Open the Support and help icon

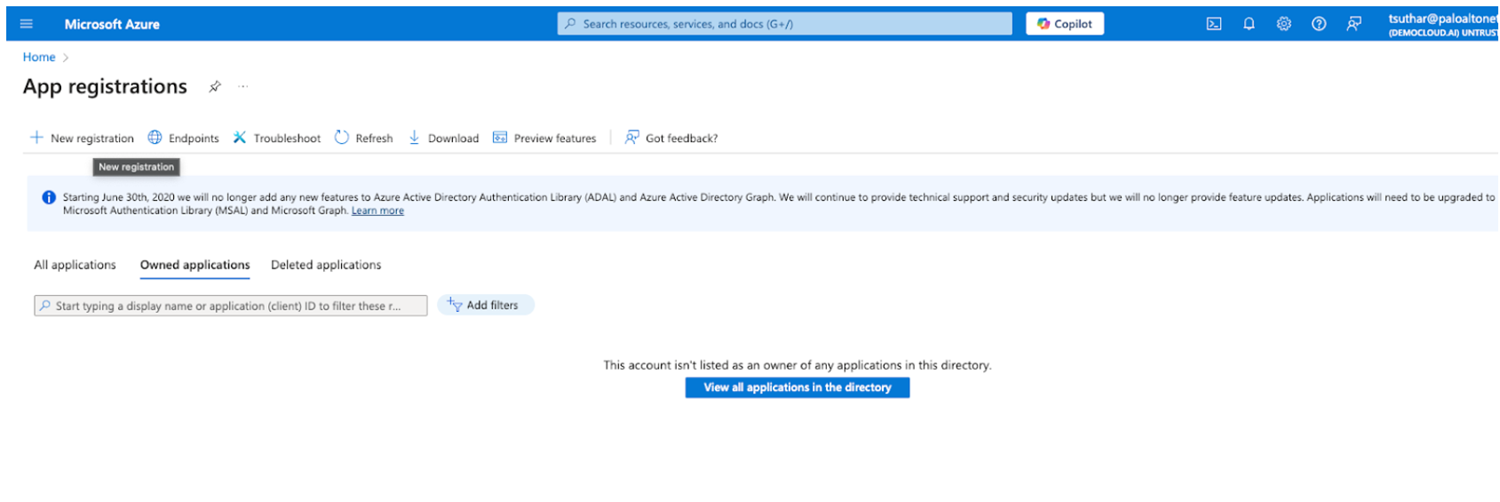pos(1319,24)
